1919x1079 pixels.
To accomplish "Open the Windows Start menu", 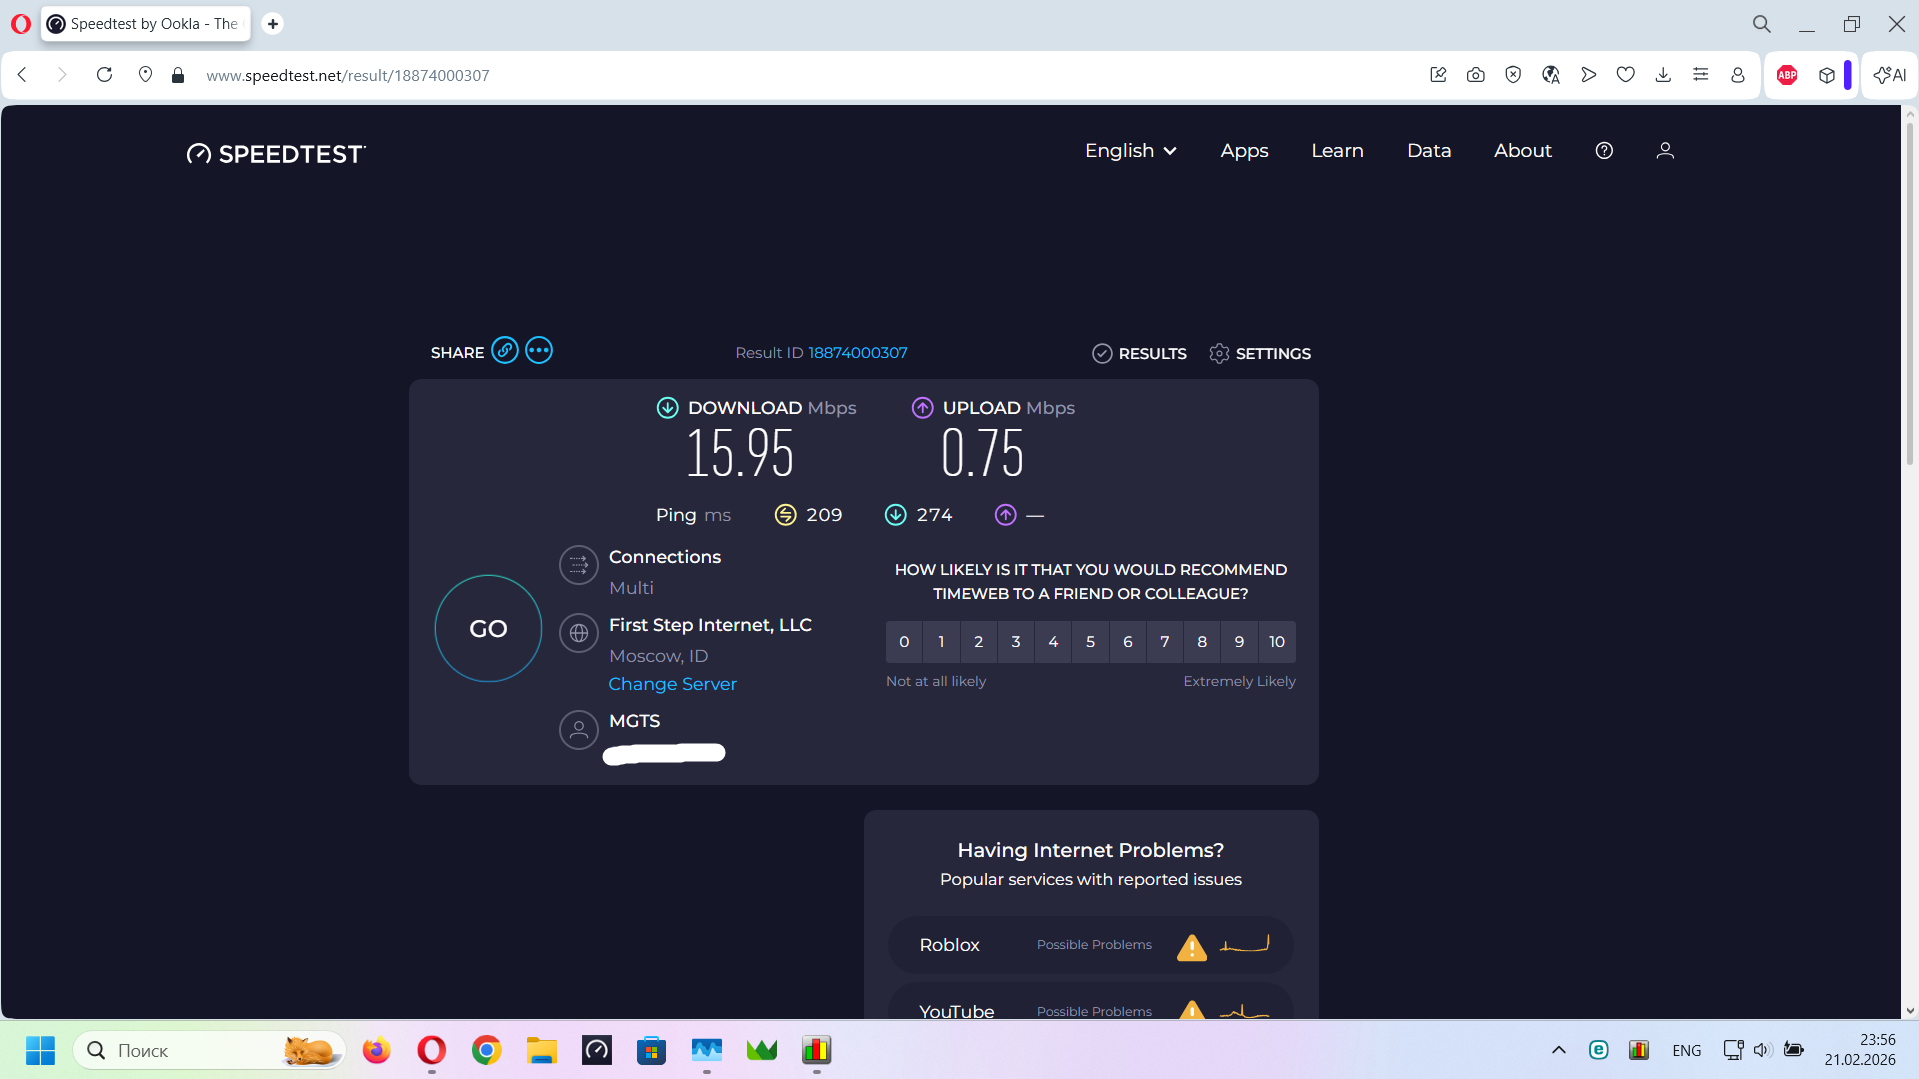I will [x=40, y=1050].
